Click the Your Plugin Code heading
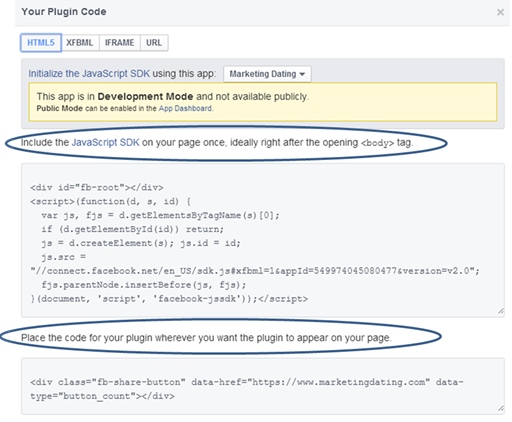The width and height of the screenshot is (512, 422). coord(64,12)
